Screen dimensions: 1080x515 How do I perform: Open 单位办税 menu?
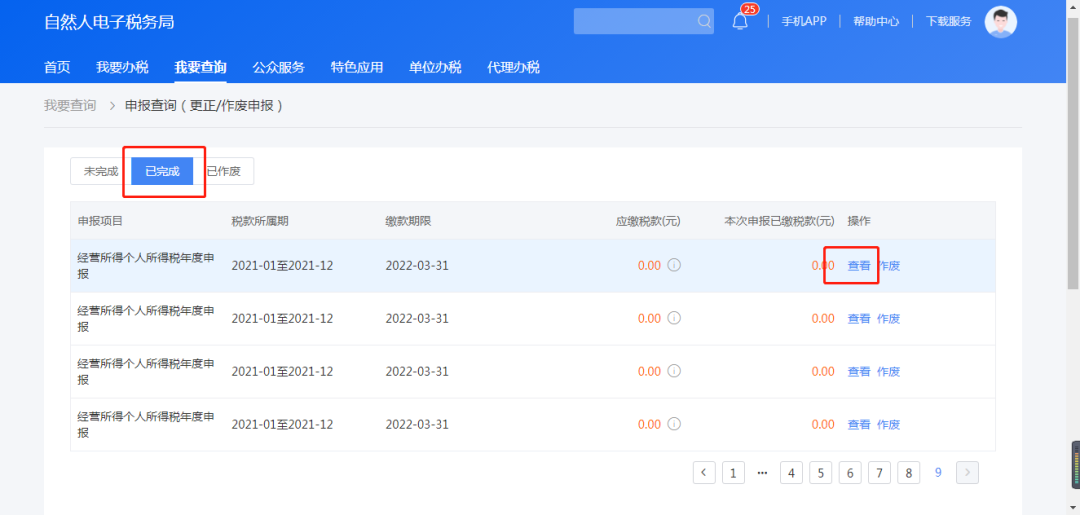[x=435, y=67]
